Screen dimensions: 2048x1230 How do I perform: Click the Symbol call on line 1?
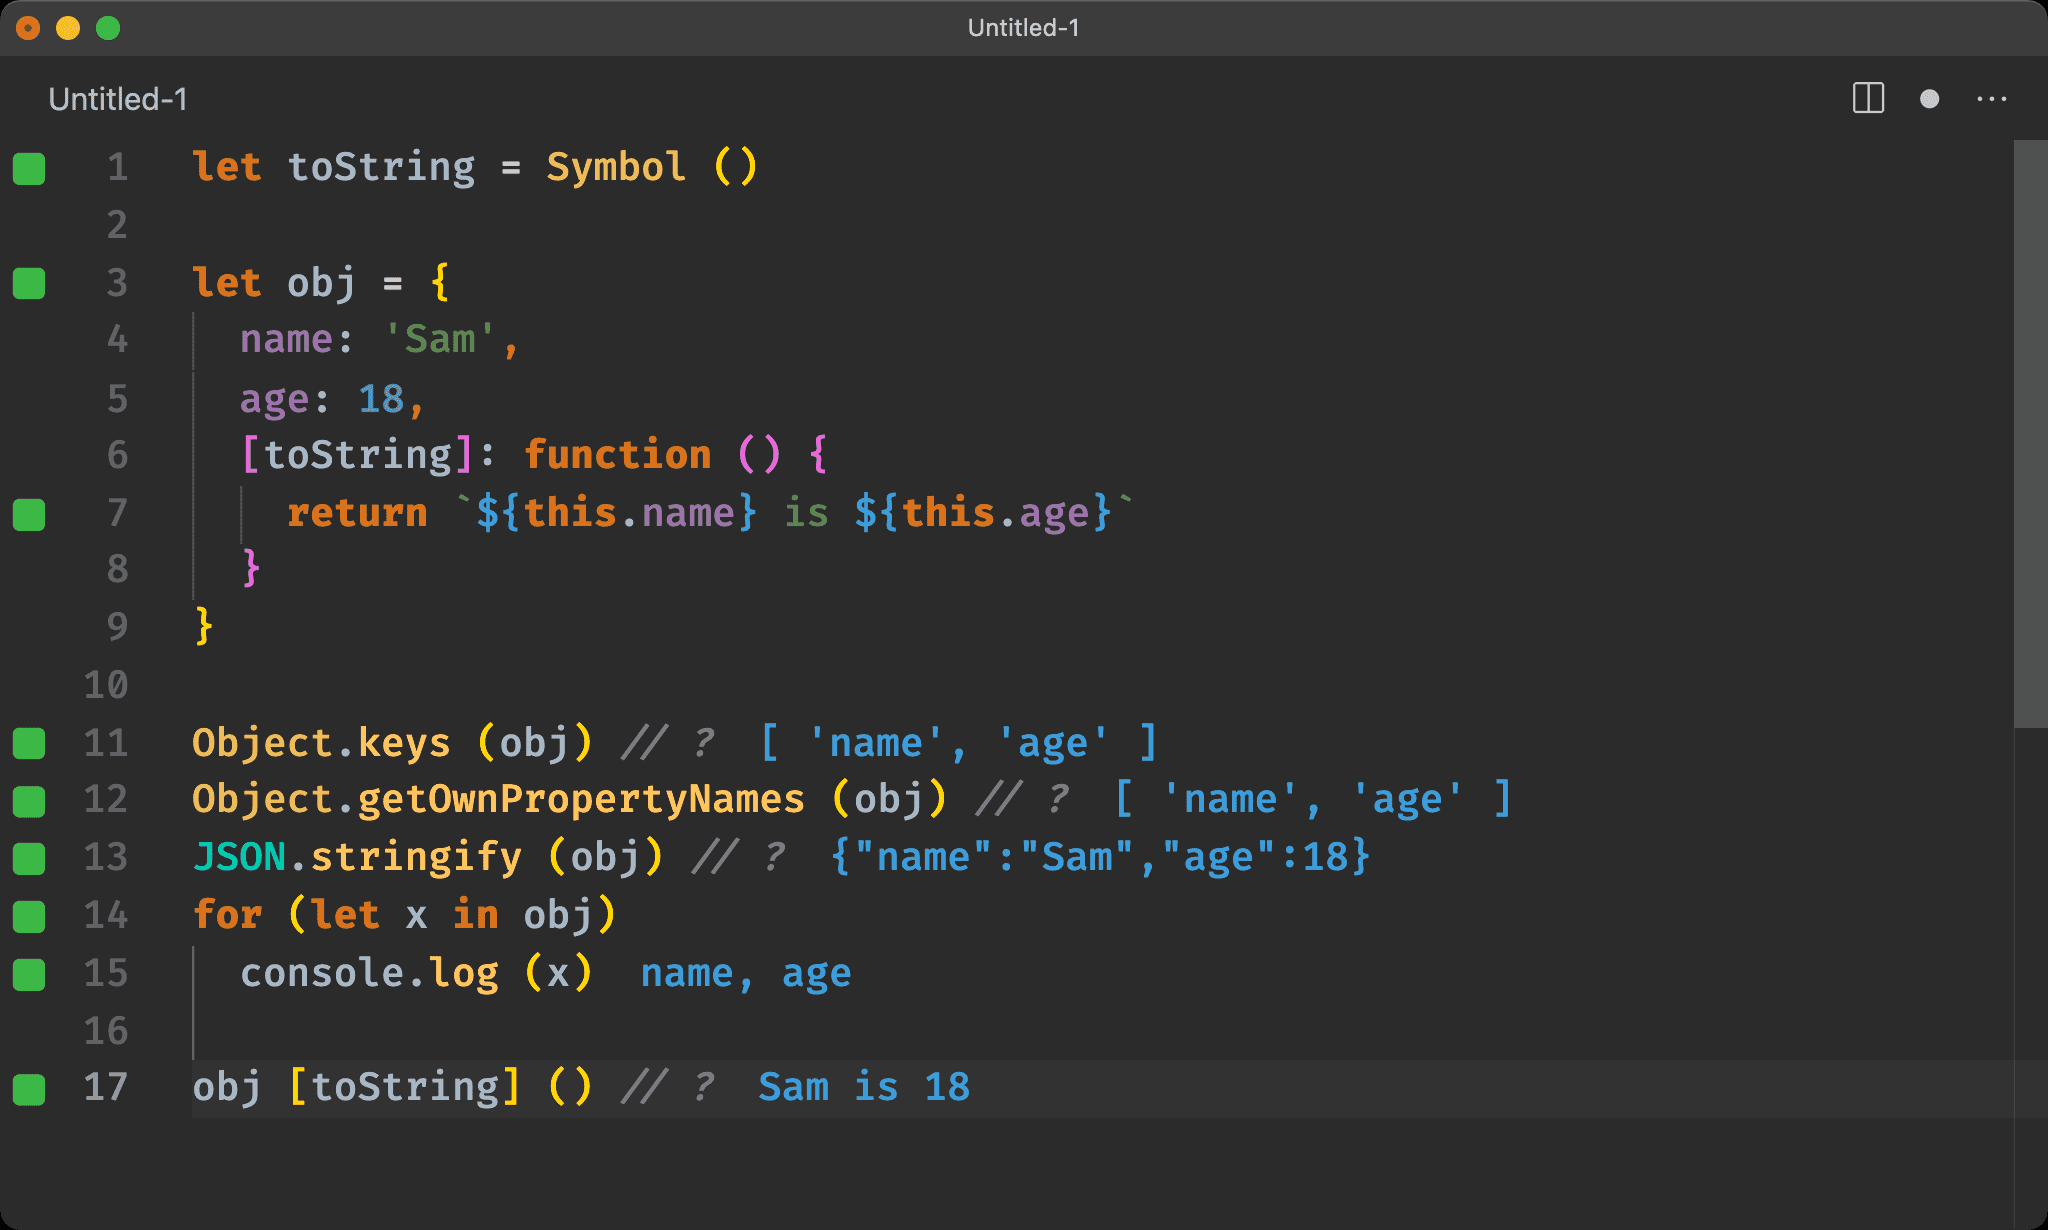click(x=615, y=167)
